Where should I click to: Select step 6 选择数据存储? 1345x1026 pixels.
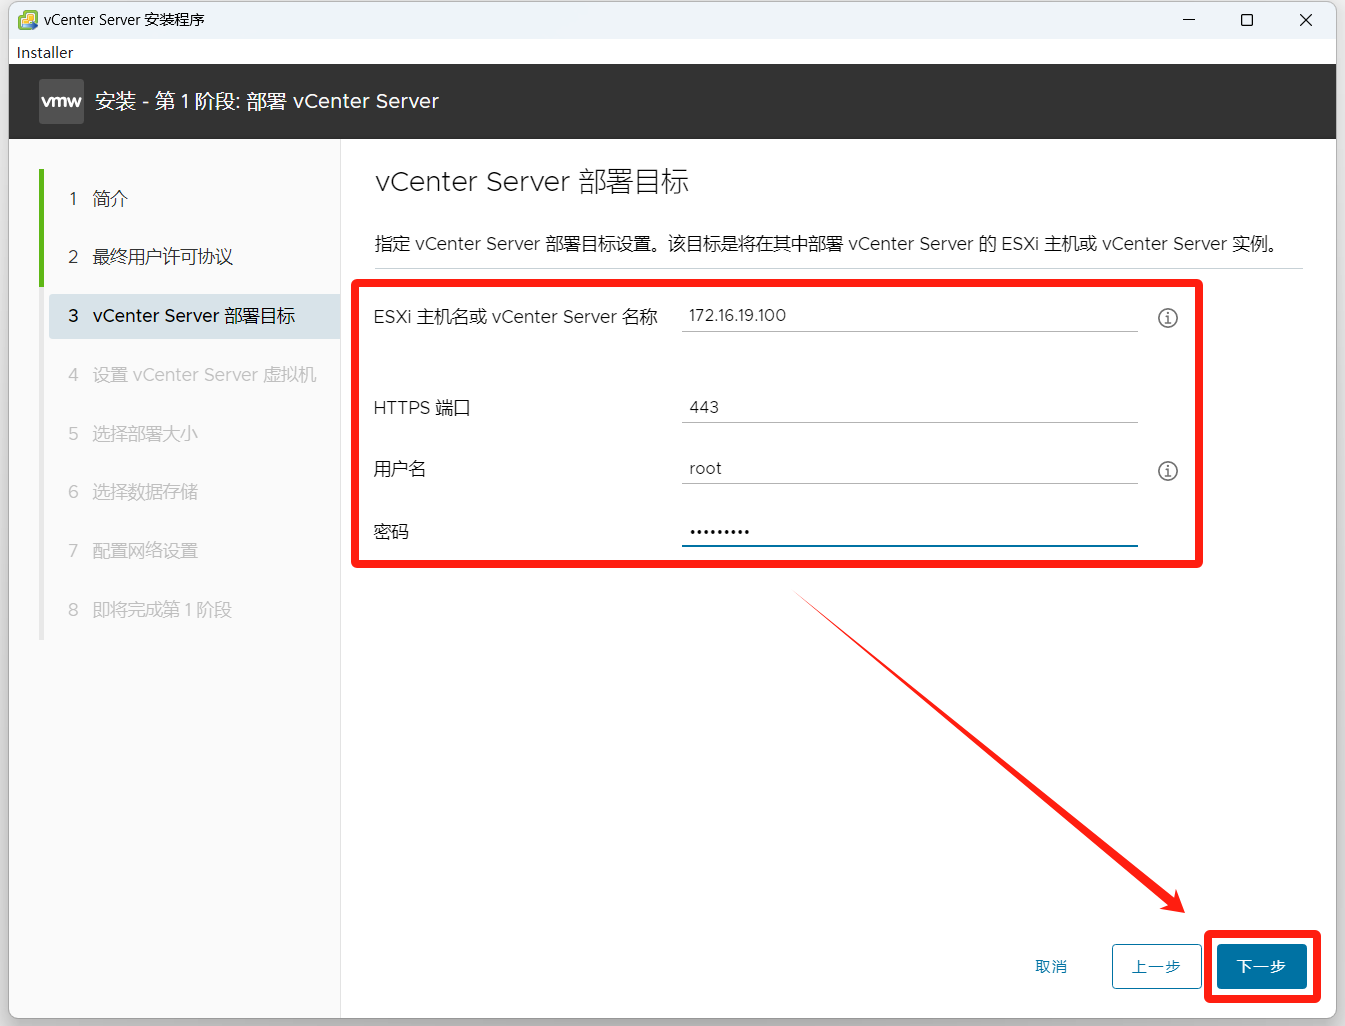tap(145, 492)
